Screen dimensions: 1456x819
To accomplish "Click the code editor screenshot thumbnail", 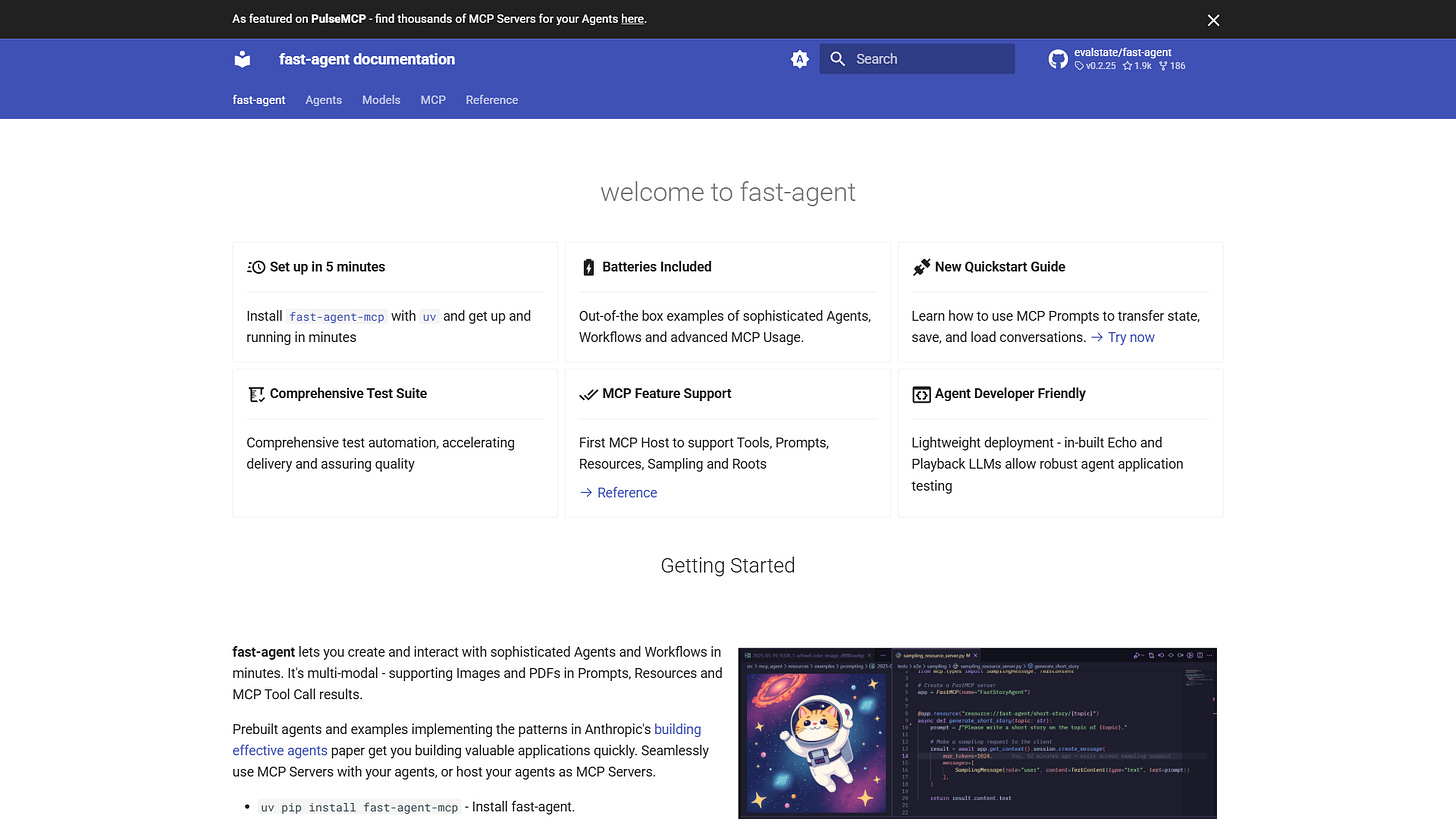I will click(x=977, y=733).
